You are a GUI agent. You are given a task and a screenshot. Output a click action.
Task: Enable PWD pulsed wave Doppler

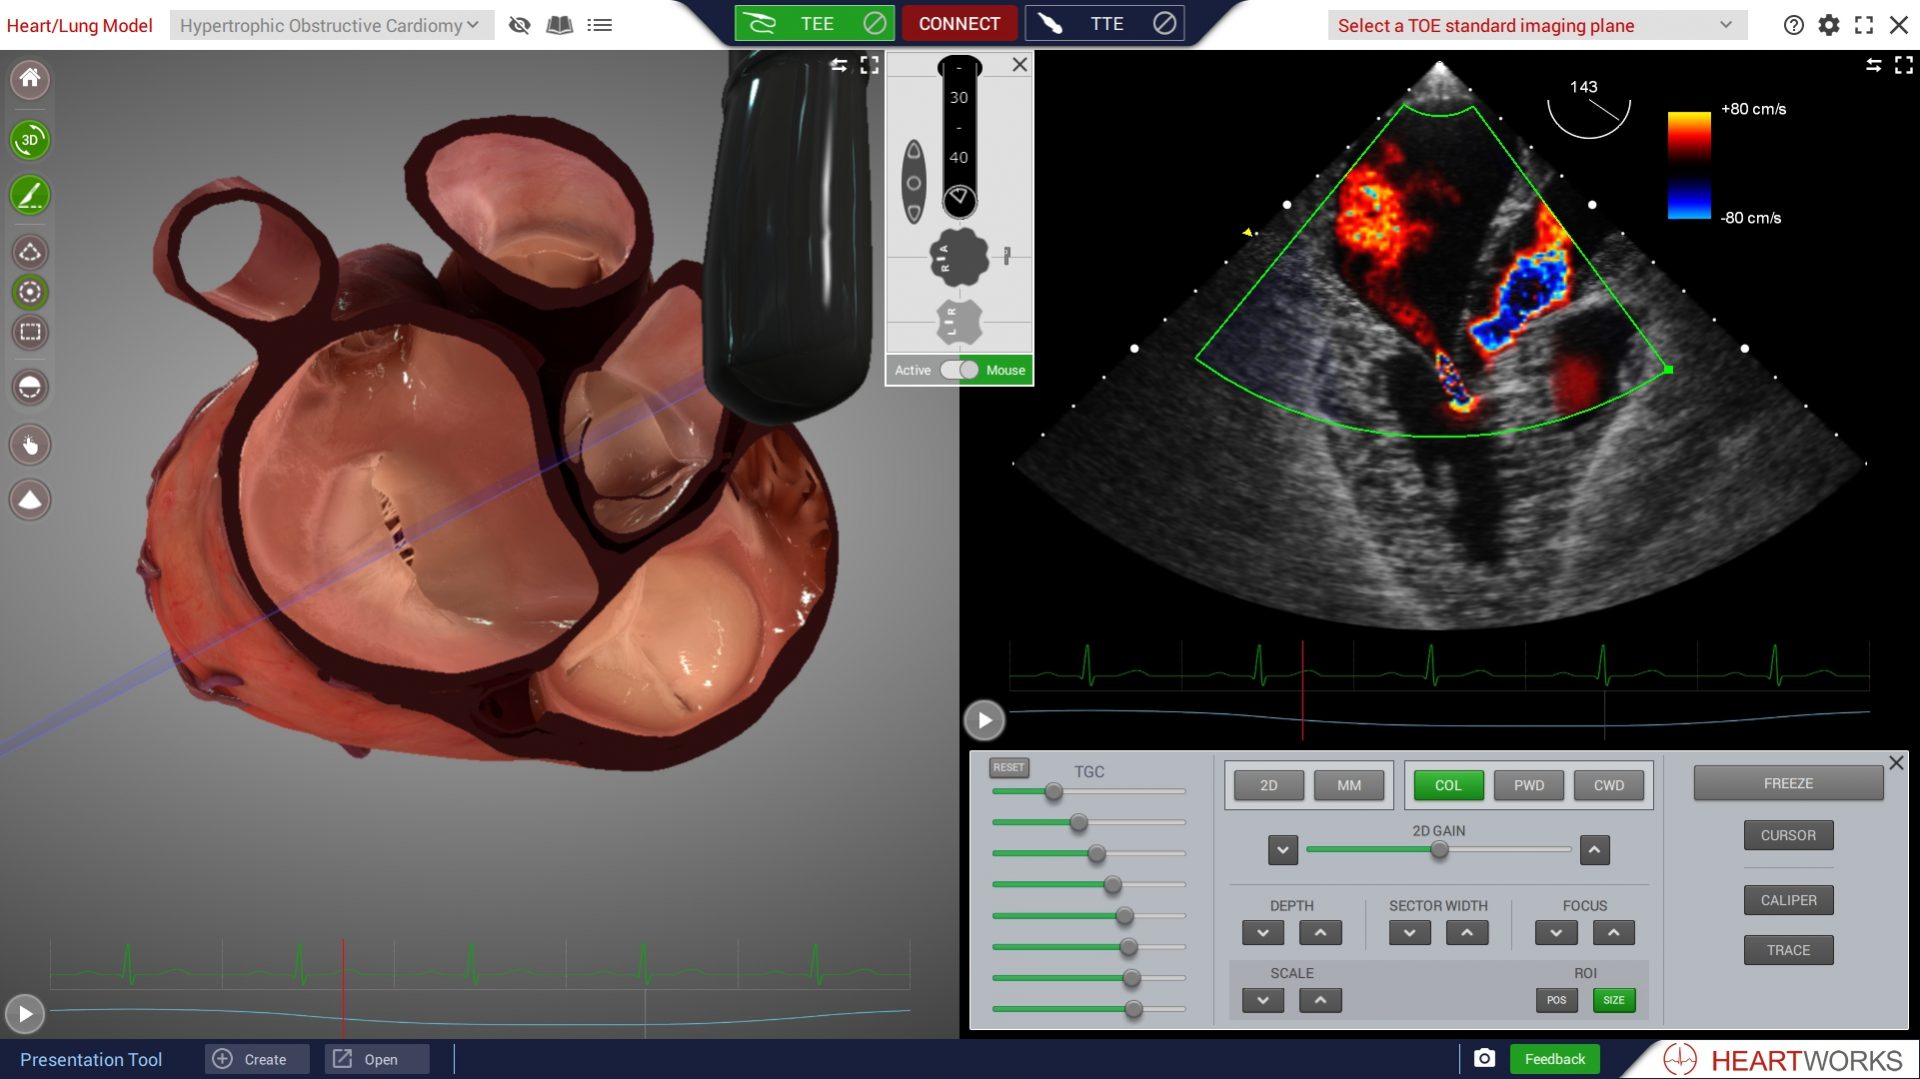1529,785
